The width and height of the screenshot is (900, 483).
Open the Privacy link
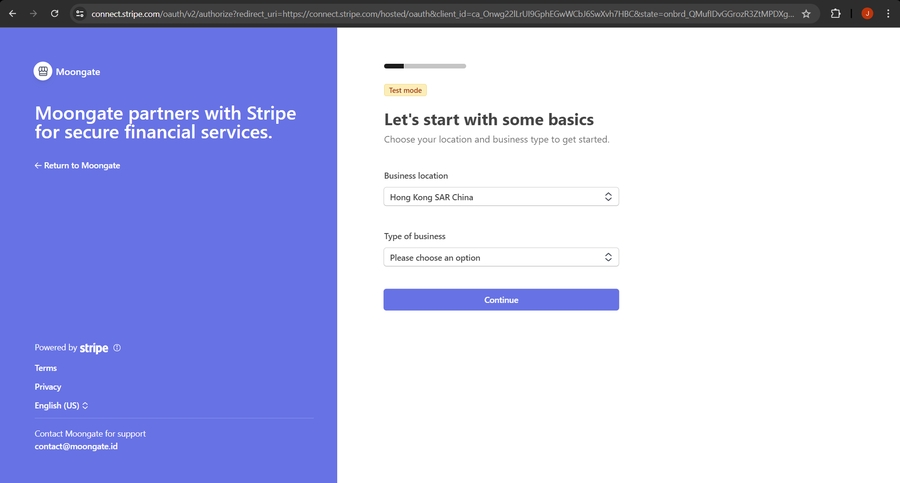click(x=48, y=386)
